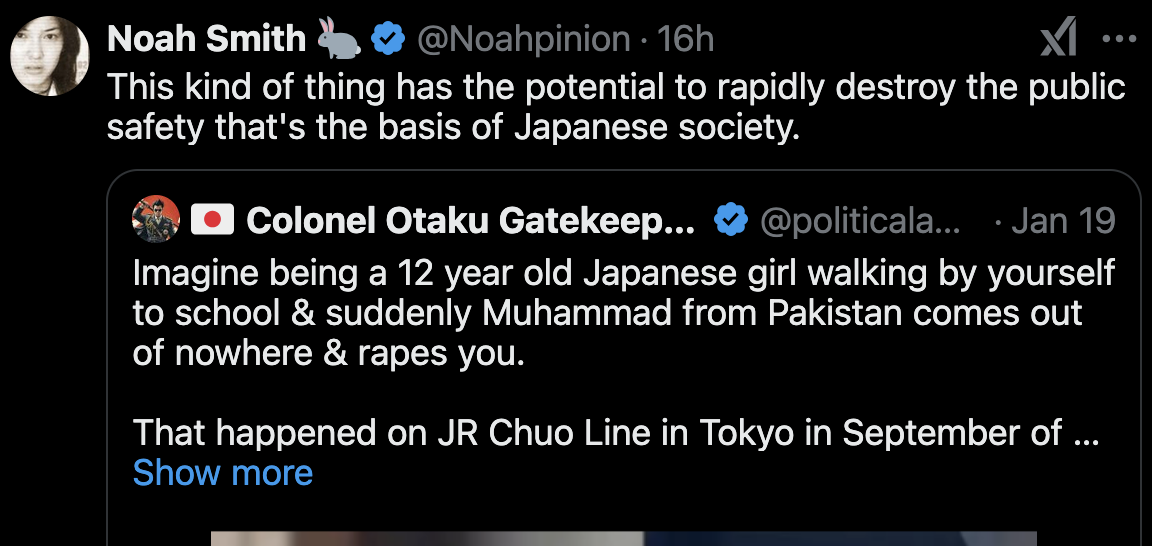Expand the quoted tweet with Show more

(x=222, y=472)
